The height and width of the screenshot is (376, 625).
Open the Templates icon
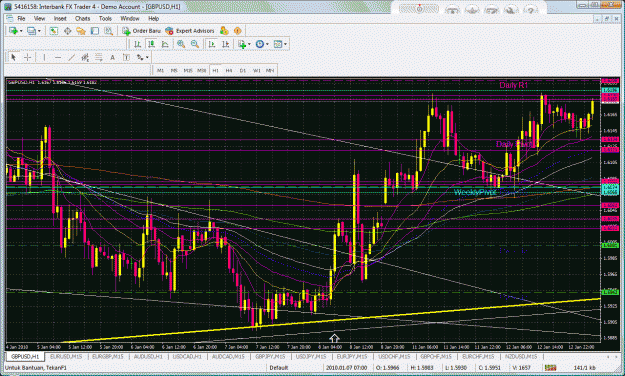pyautogui.click(x=278, y=44)
